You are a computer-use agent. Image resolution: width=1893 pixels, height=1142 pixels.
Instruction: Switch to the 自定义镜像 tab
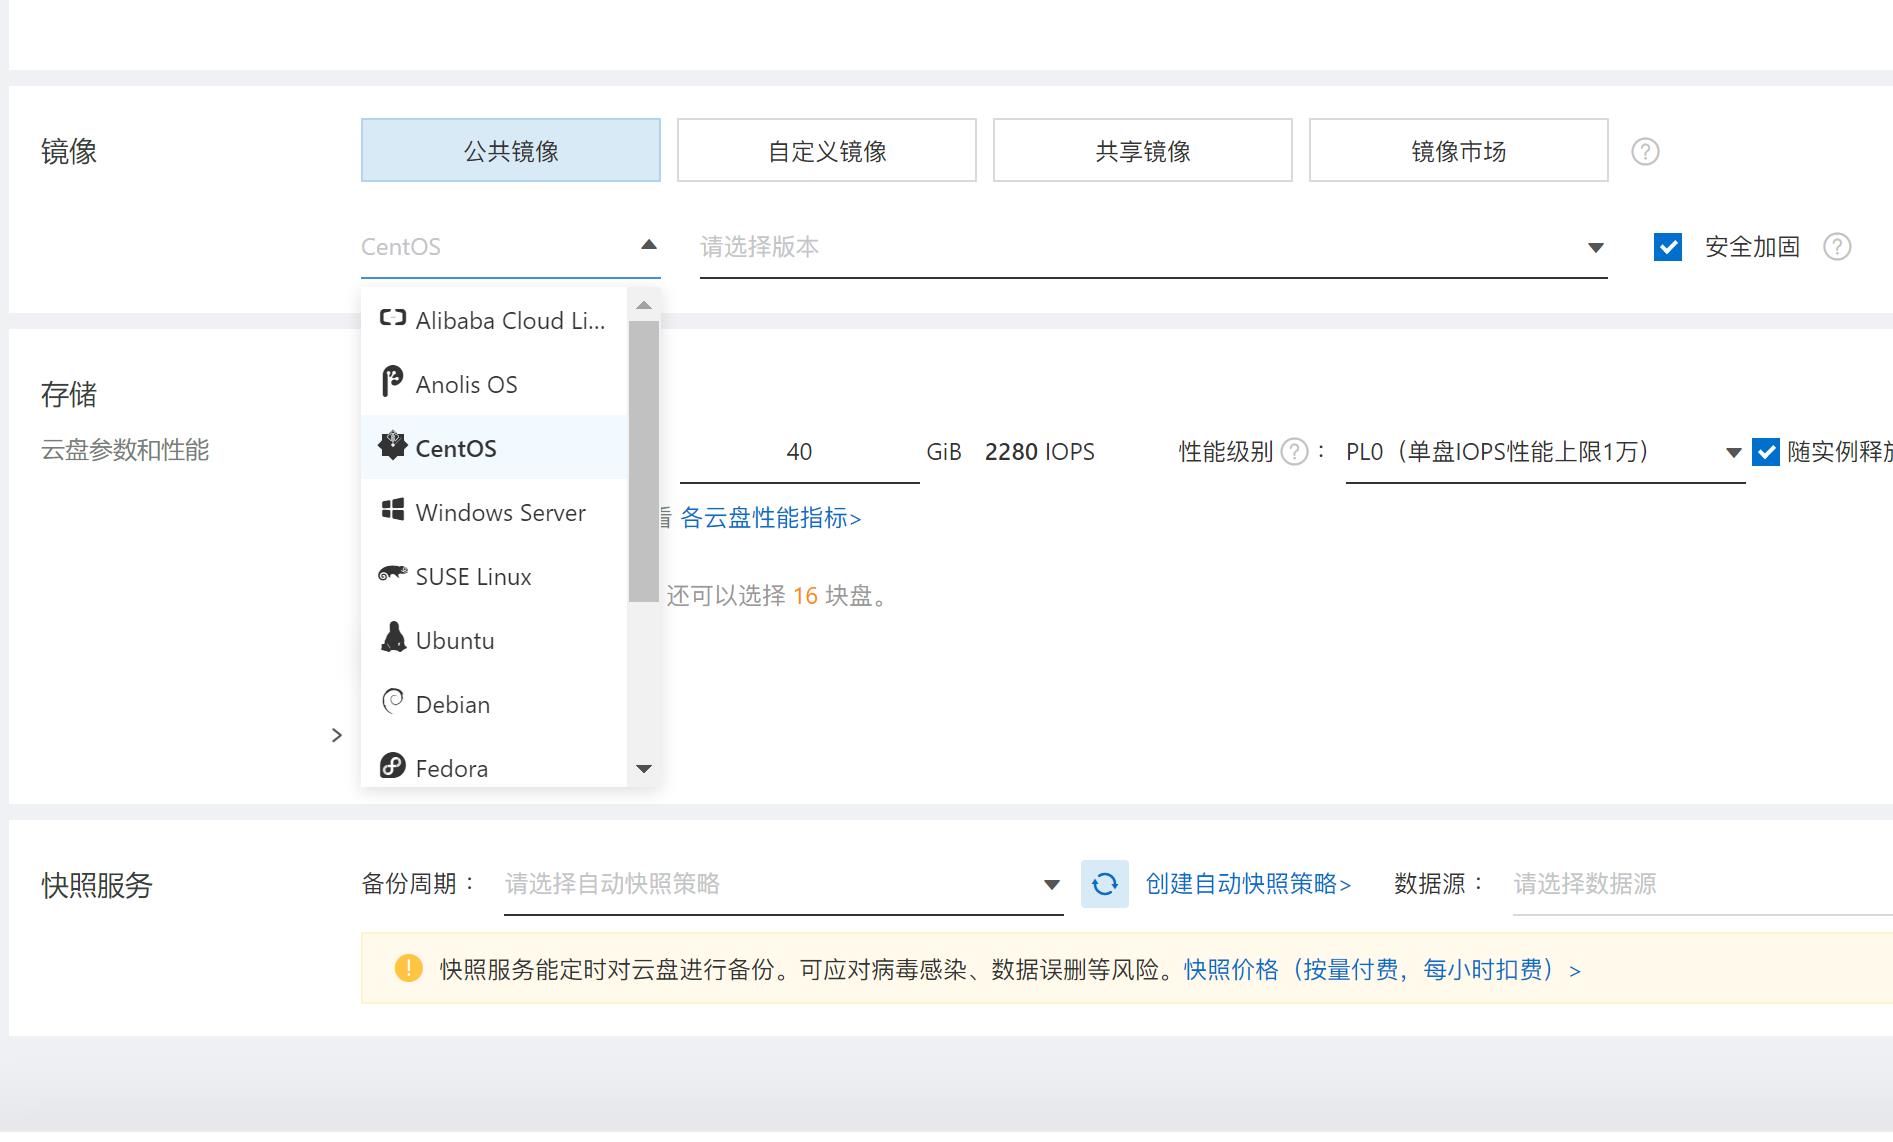826,151
